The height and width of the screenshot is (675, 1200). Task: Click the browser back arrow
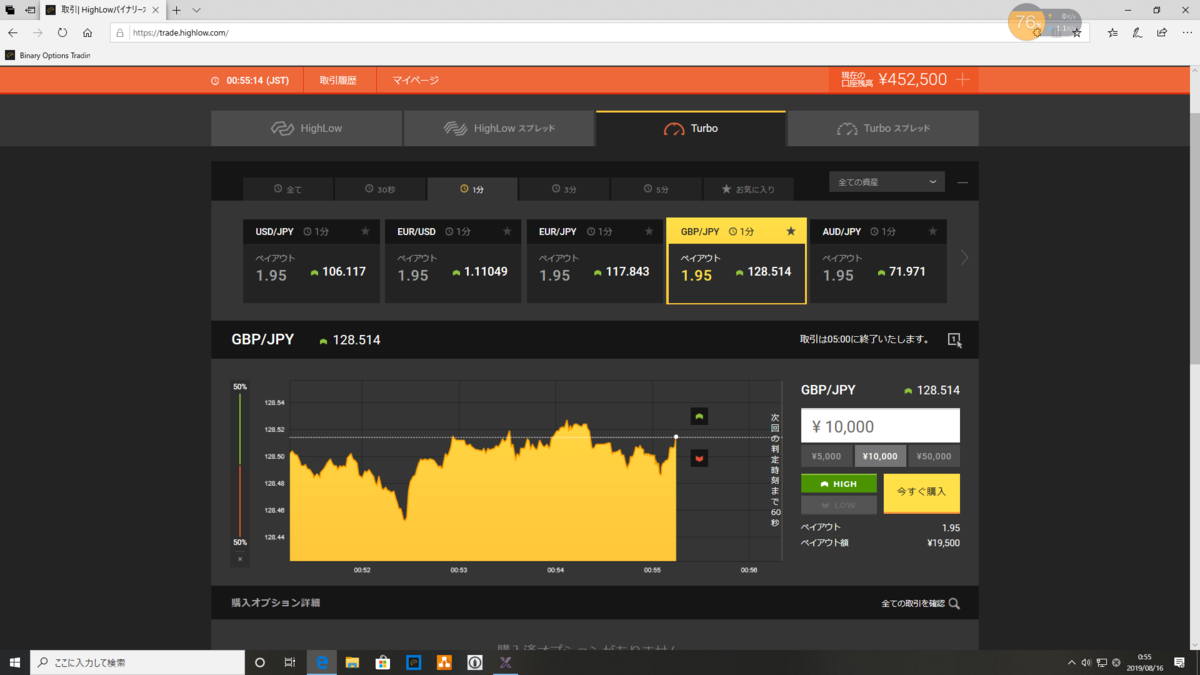pos(13,33)
